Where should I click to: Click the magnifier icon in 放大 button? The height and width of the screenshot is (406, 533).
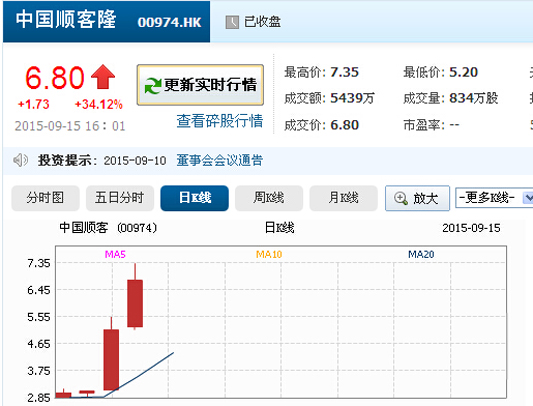pos(400,198)
